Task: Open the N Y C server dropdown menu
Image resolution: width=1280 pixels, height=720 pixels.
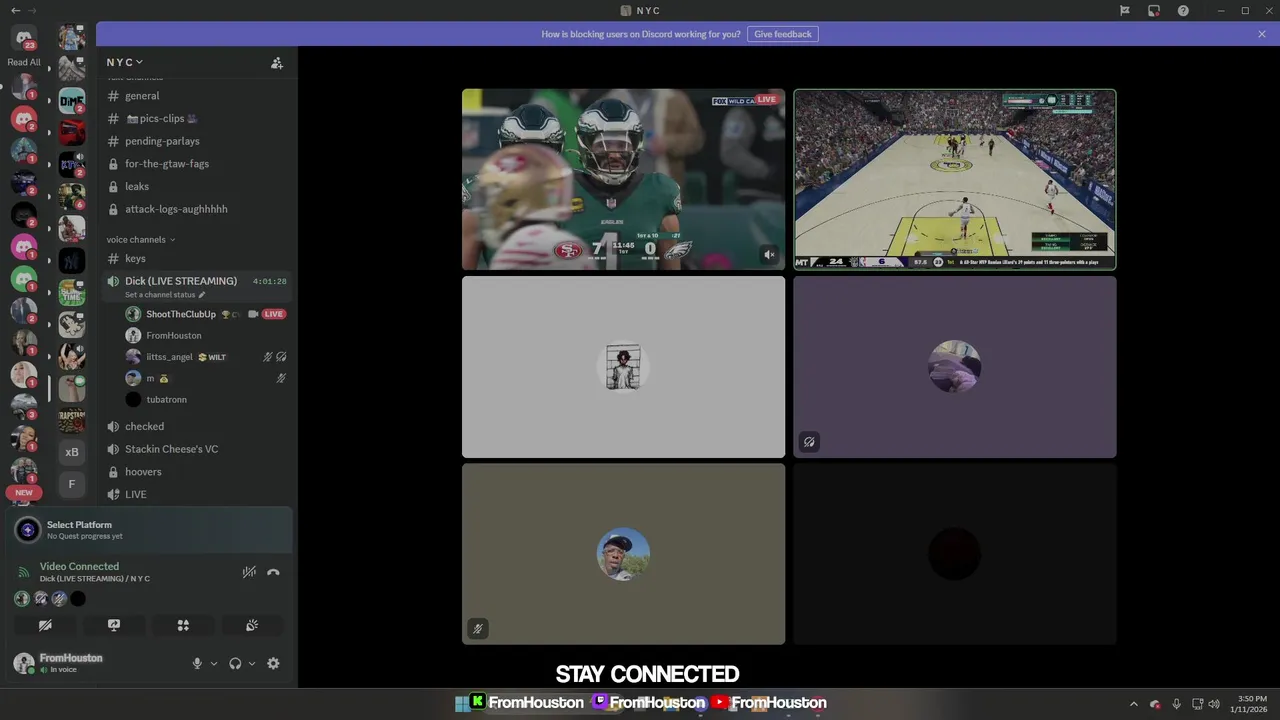Action: coord(126,62)
